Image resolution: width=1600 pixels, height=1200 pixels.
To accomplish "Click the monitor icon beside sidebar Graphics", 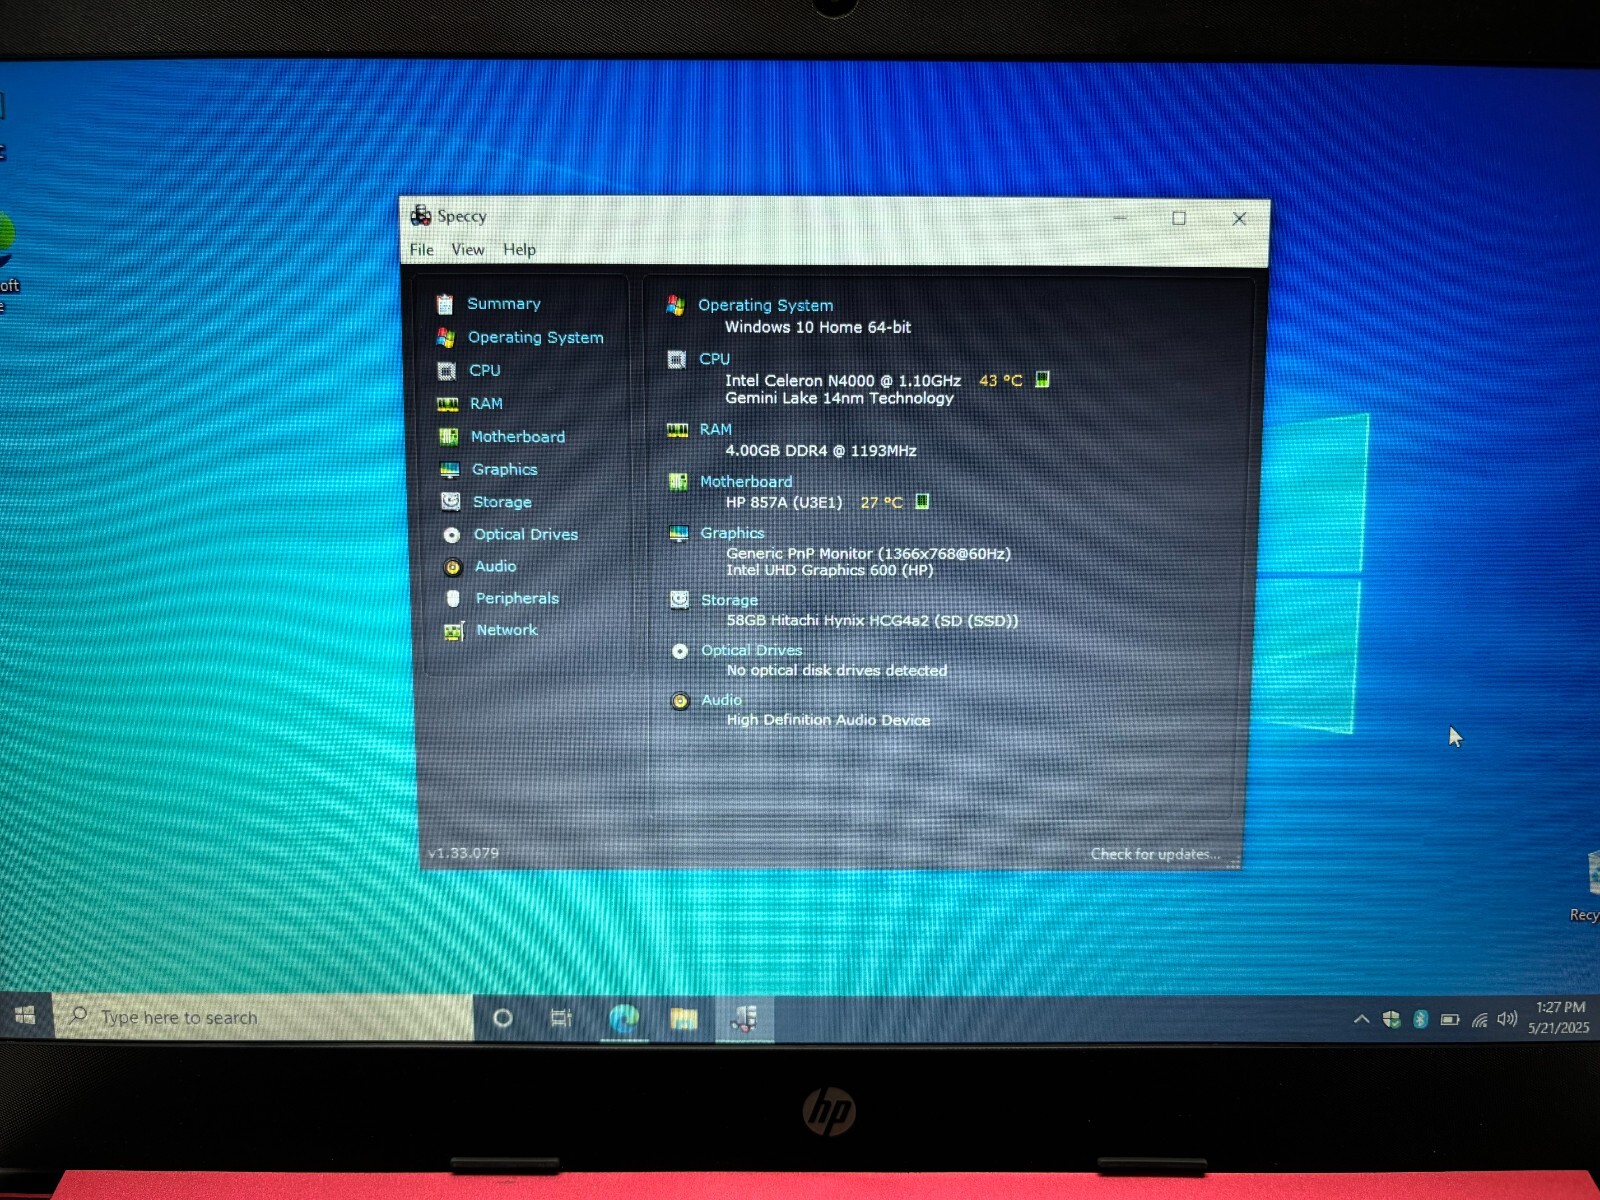I will click(449, 470).
